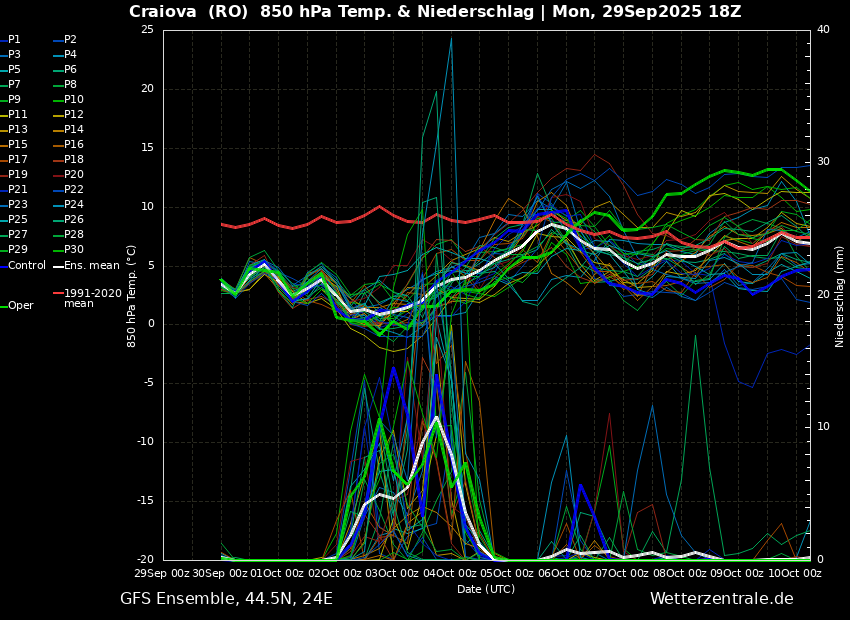850x620 pixels.
Task: Click the Date (UTC) axis label
Action: coord(486,589)
